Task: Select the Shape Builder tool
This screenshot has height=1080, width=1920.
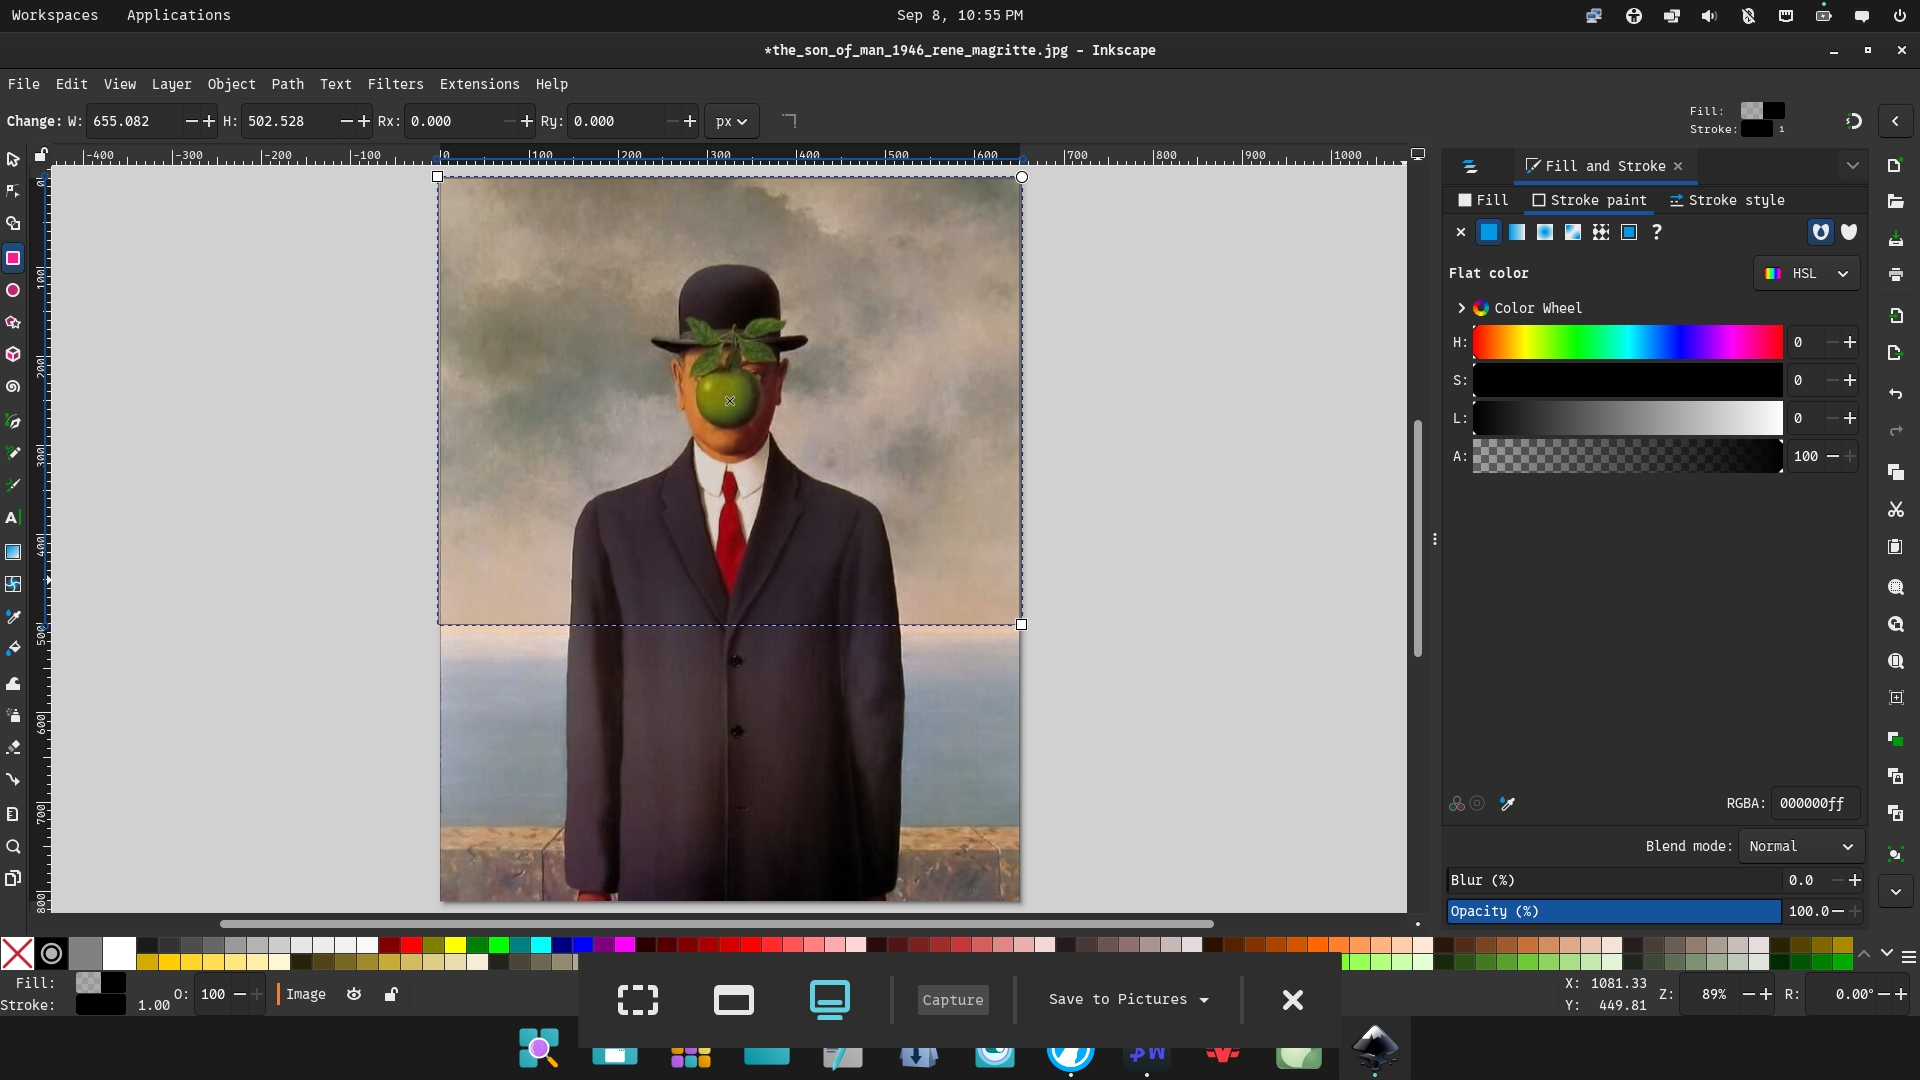Action: (x=13, y=224)
